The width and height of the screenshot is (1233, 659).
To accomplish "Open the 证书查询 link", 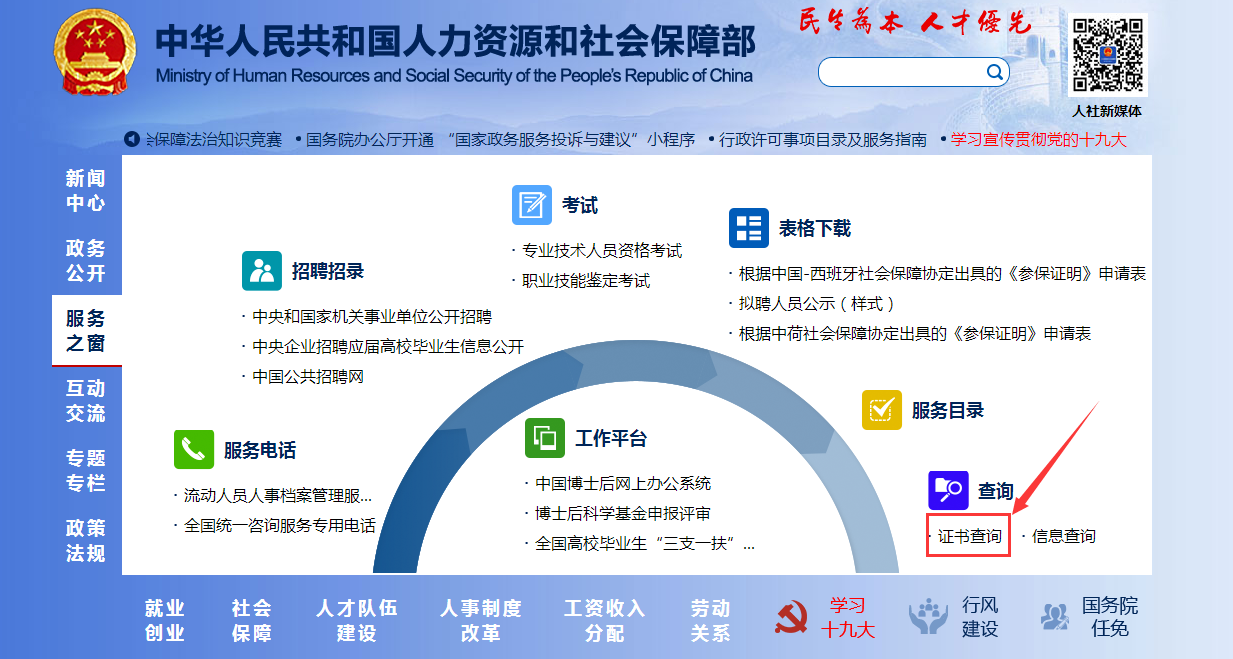I will tap(969, 536).
